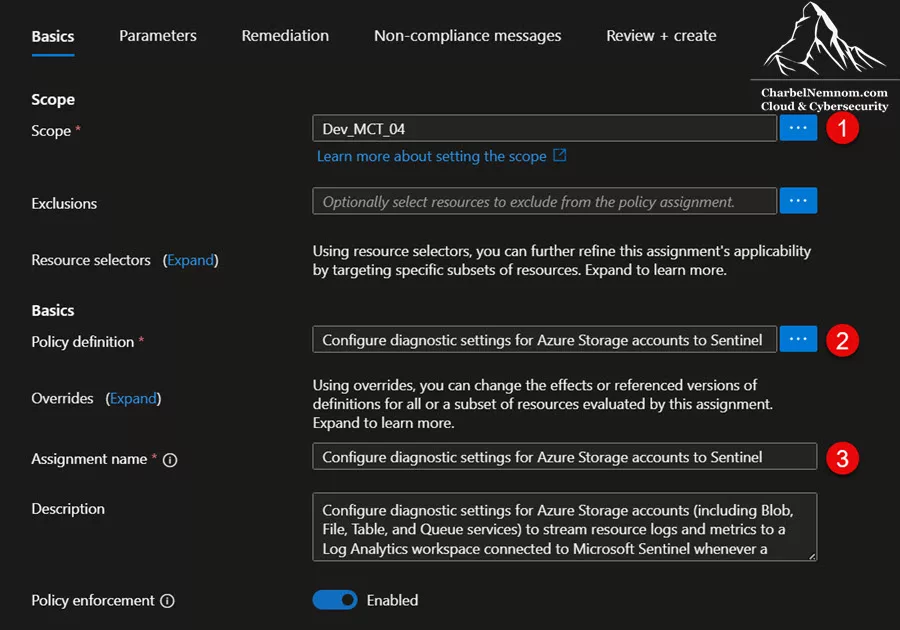Open the Review + create tab

[x=661, y=36]
